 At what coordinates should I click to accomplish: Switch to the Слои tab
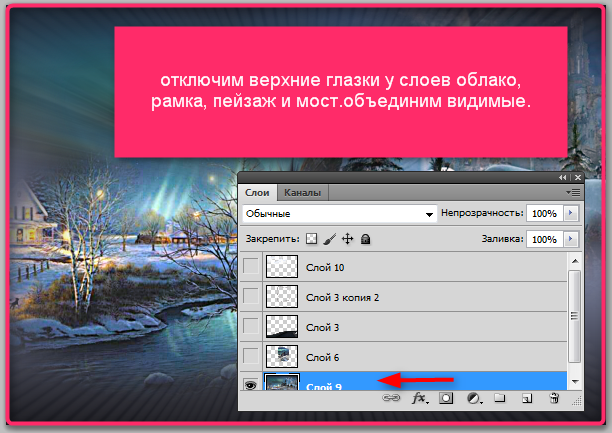tap(257, 192)
